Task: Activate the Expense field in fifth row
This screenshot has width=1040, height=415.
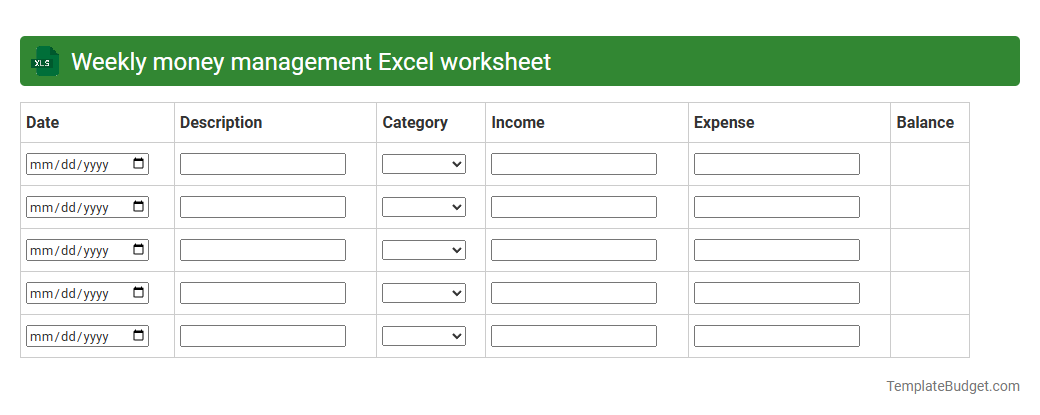Action: pyautogui.click(x=777, y=336)
